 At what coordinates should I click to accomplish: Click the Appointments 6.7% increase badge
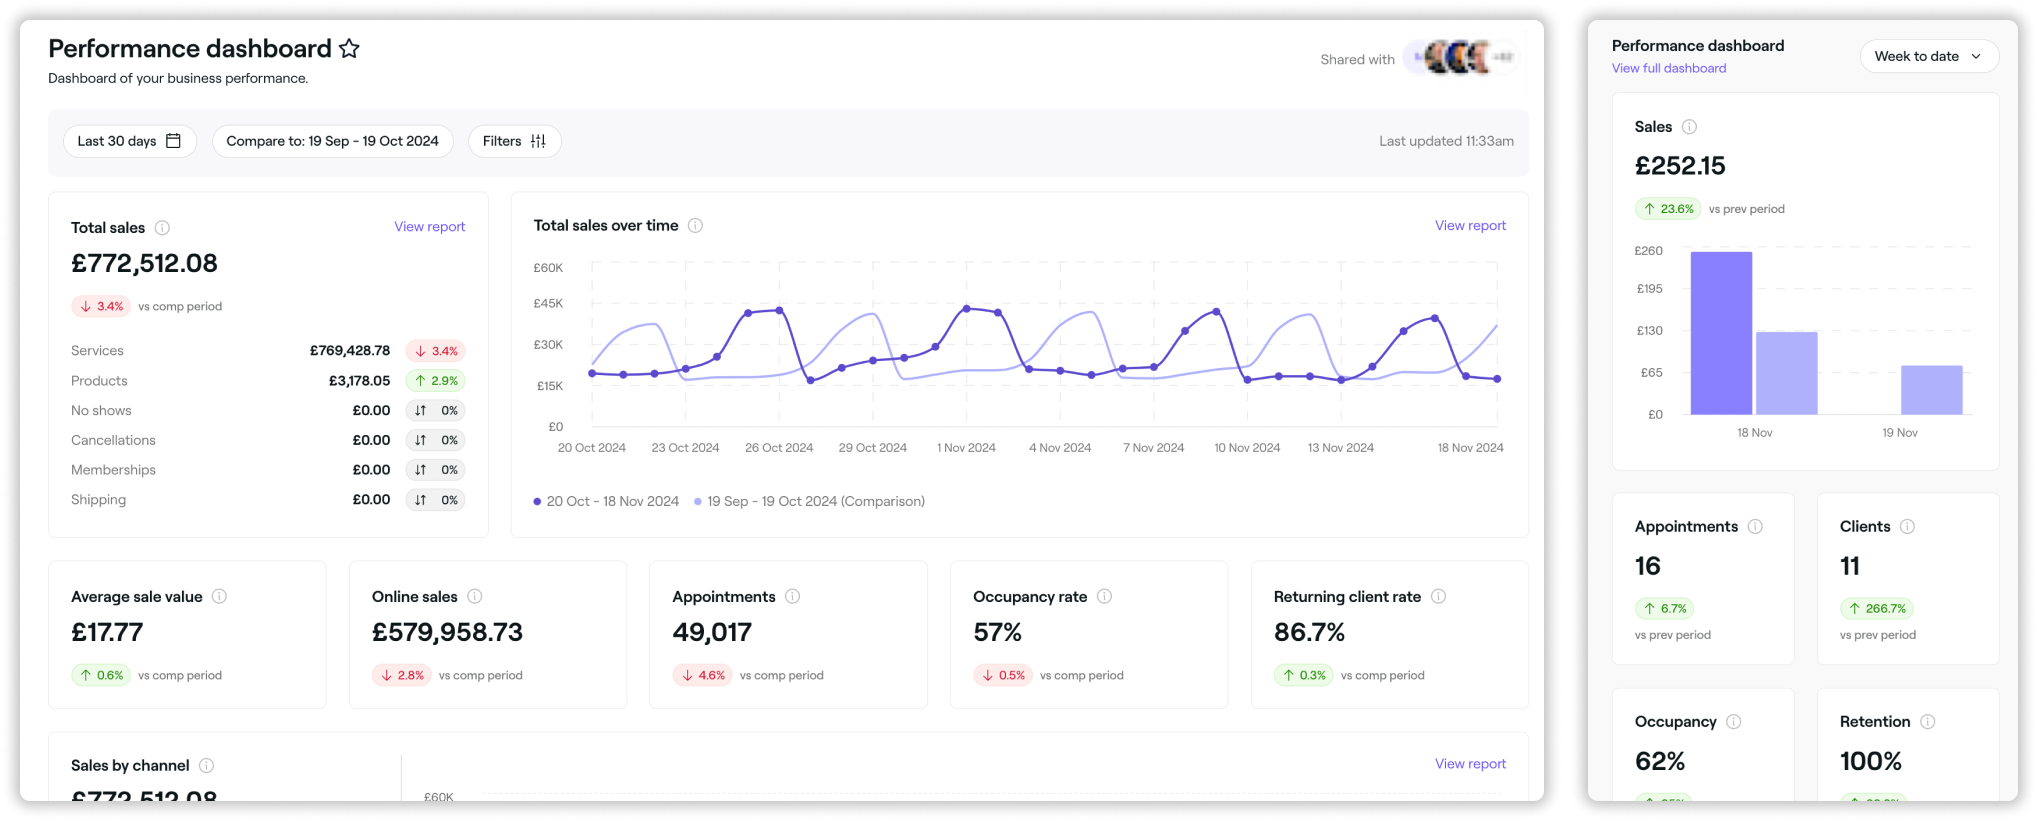(1664, 608)
